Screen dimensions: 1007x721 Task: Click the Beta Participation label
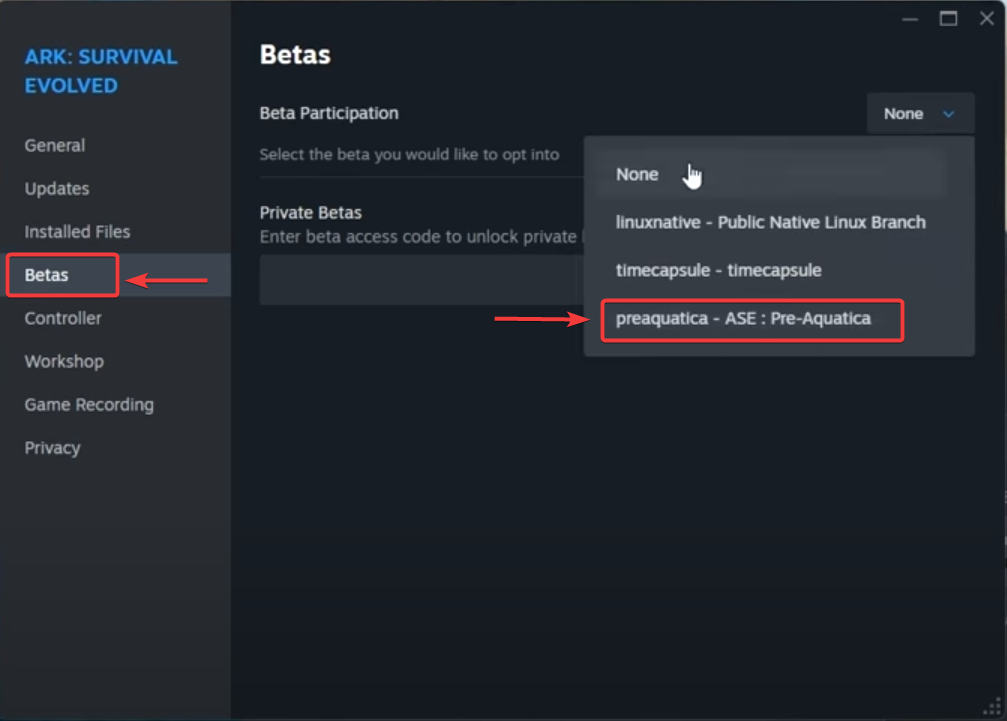pyautogui.click(x=329, y=113)
